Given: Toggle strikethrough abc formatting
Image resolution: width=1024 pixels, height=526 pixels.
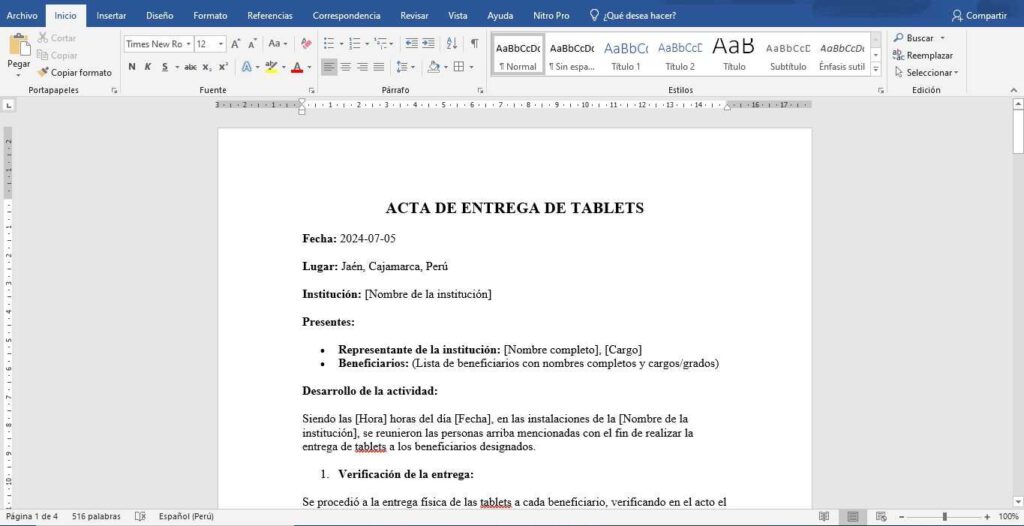Looking at the screenshot, I should pos(191,67).
